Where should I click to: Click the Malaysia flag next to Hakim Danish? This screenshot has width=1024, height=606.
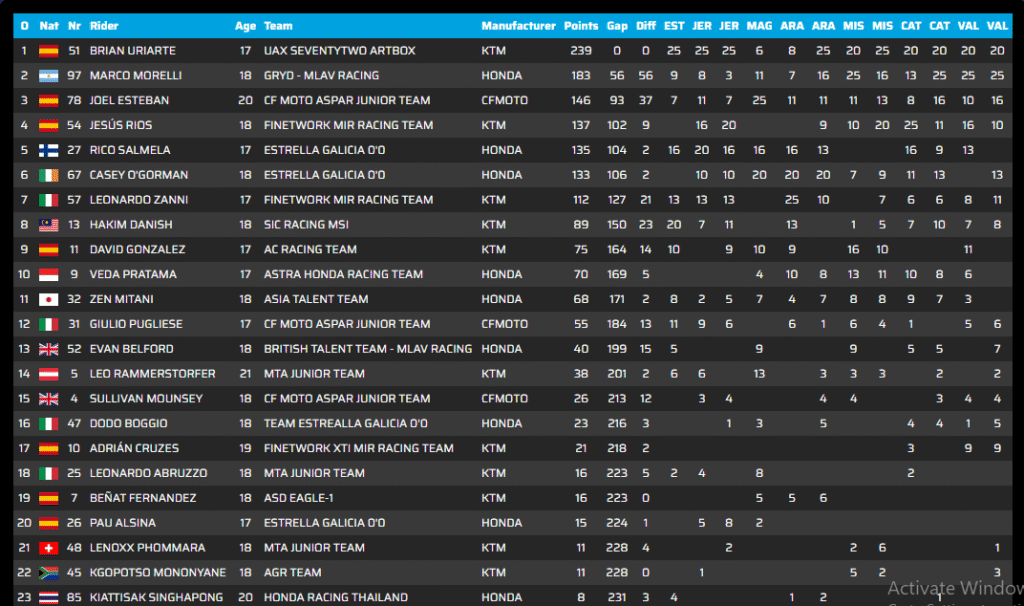point(48,225)
